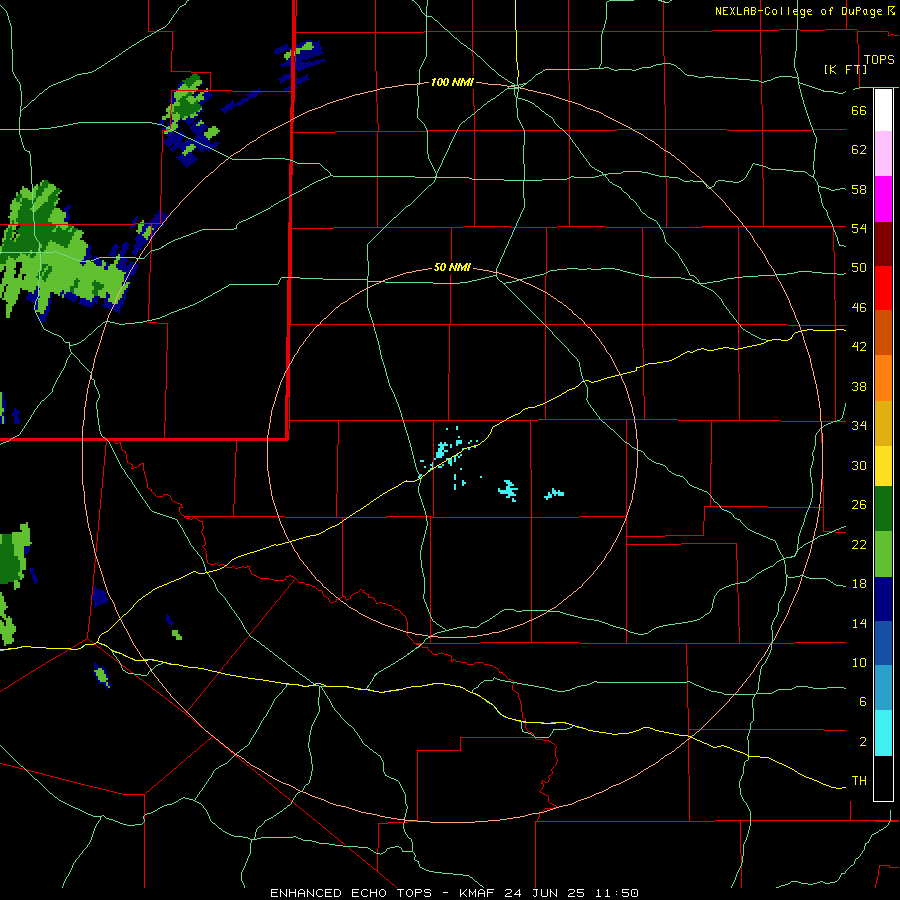Click 'ENHANCED ECHO TOPS' in the caption
Image resolution: width=900 pixels, height=900 pixels.
[351, 893]
